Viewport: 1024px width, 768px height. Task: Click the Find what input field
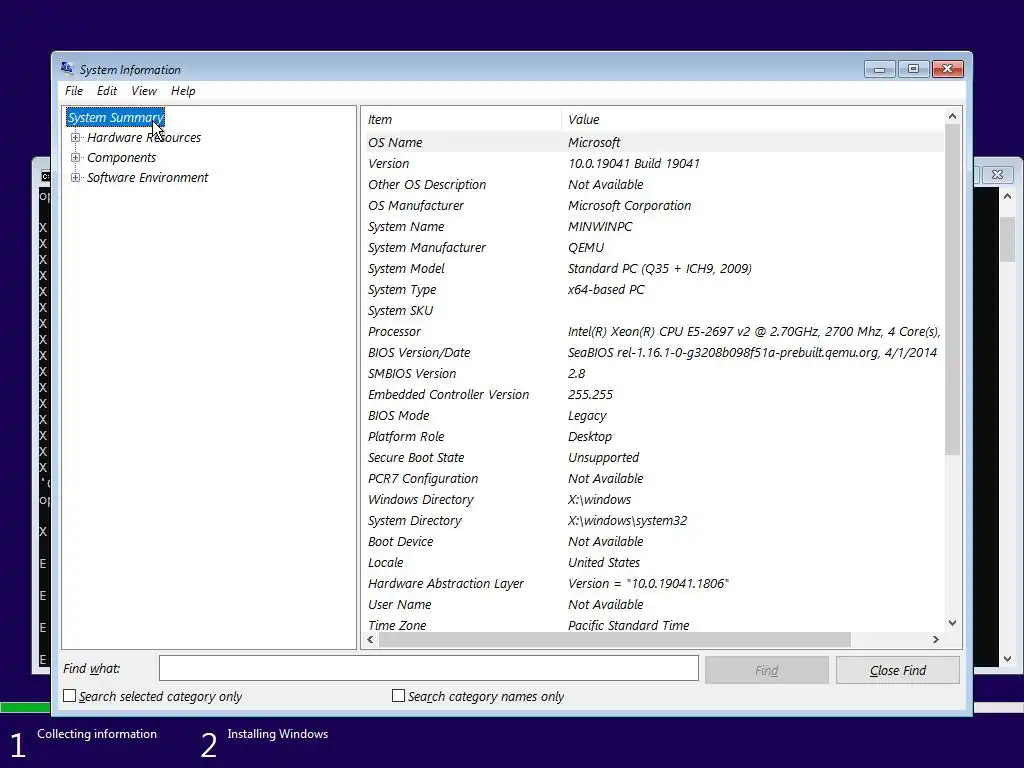coord(428,669)
